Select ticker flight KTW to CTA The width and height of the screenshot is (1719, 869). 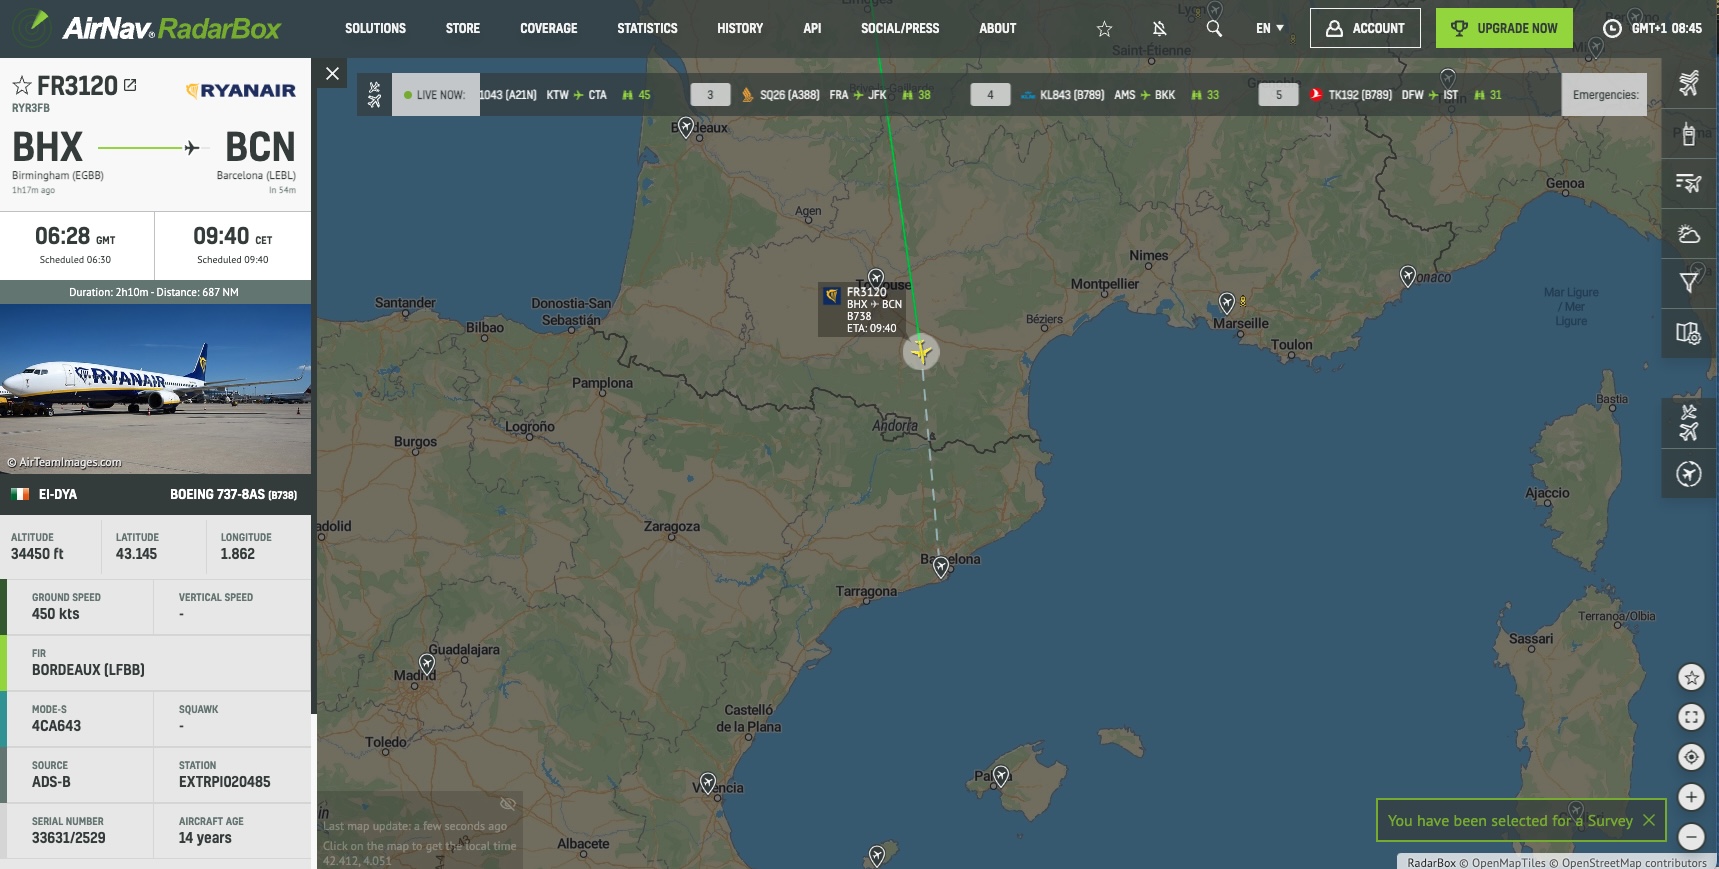point(565,95)
